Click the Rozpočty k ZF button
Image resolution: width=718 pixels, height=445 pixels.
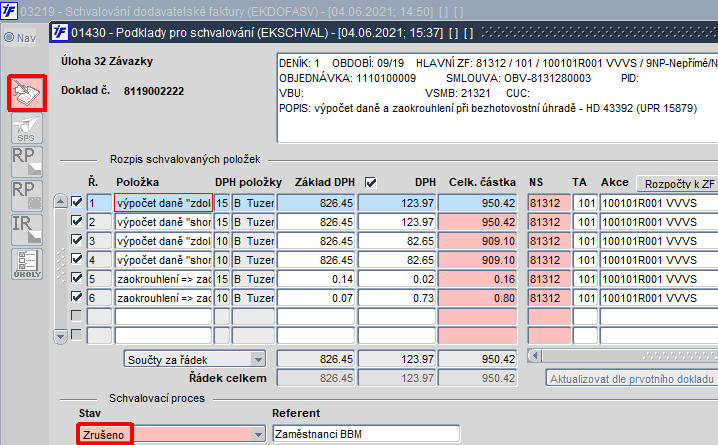(x=679, y=184)
